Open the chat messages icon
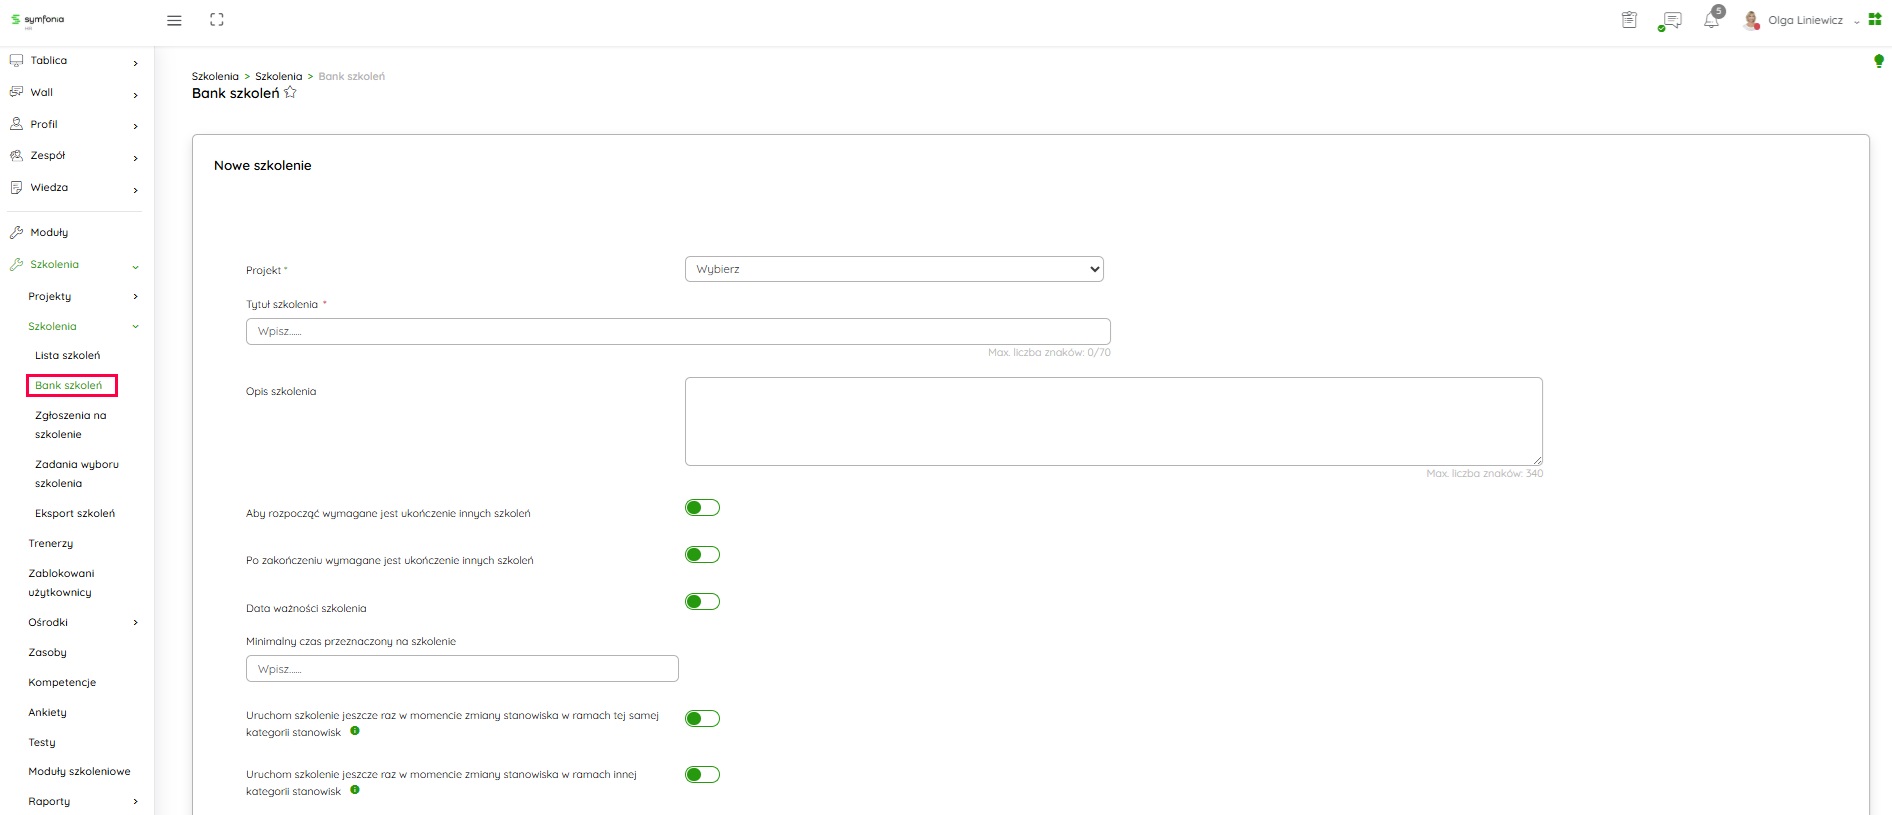This screenshot has height=815, width=1892. coord(1670,21)
